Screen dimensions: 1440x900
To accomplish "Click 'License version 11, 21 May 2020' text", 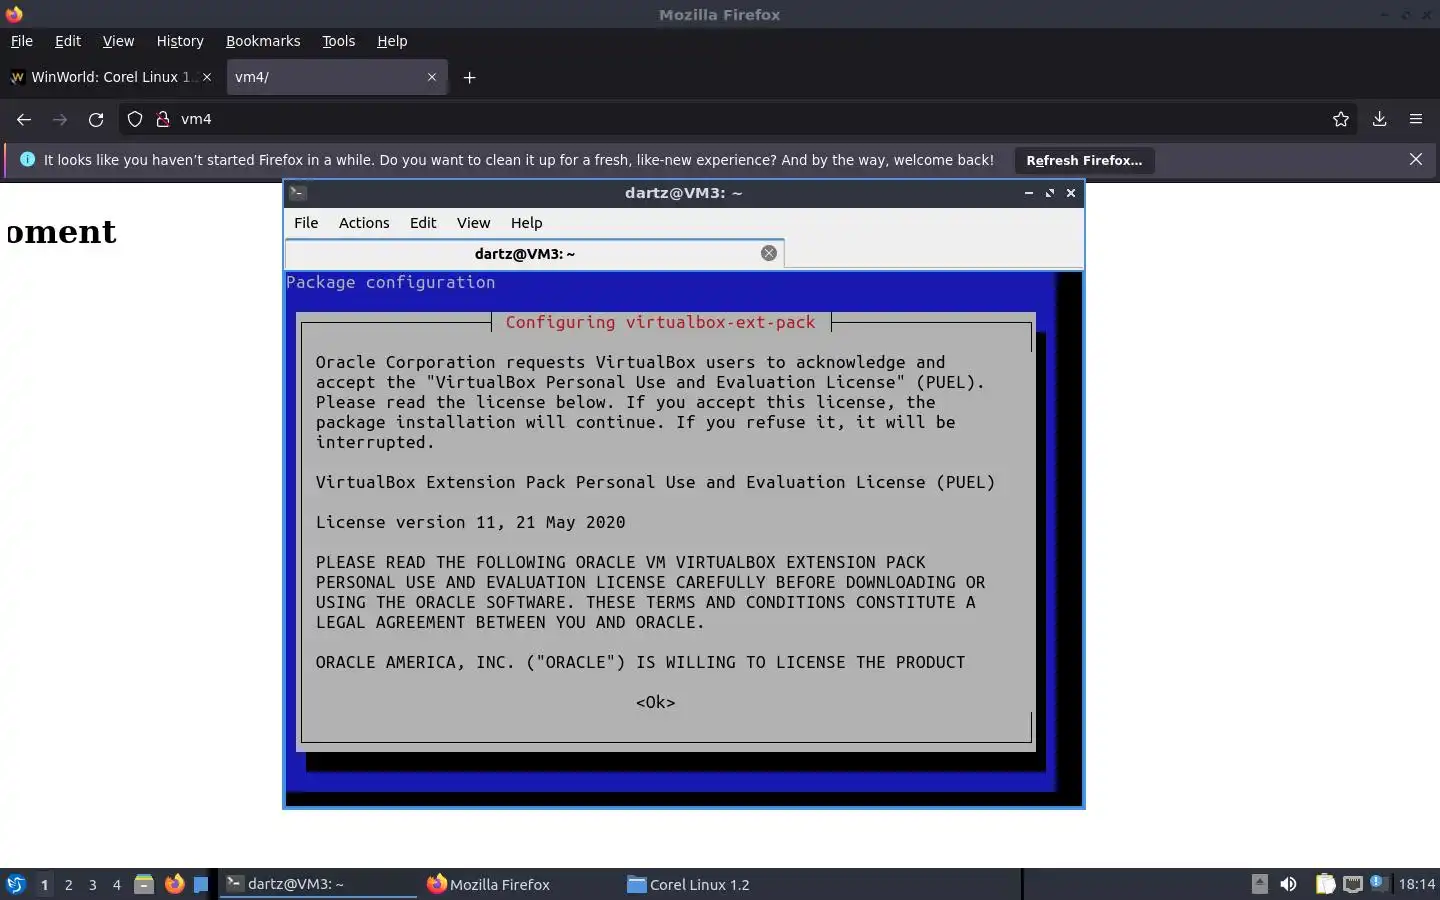I will 470,522.
